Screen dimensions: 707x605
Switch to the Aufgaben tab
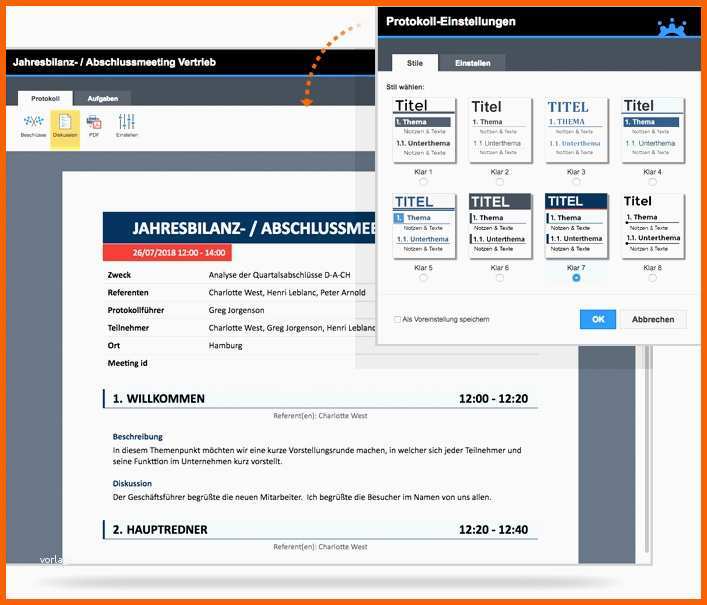102,99
